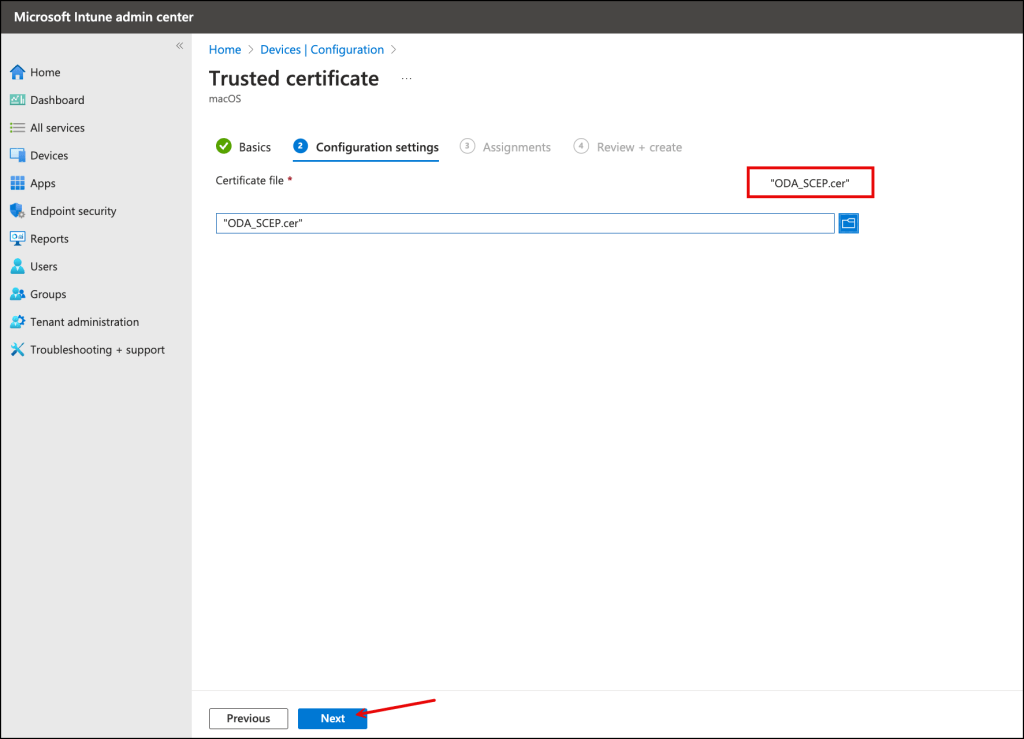Select the Devices icon in sidebar
1024x739 pixels.
coord(17,156)
